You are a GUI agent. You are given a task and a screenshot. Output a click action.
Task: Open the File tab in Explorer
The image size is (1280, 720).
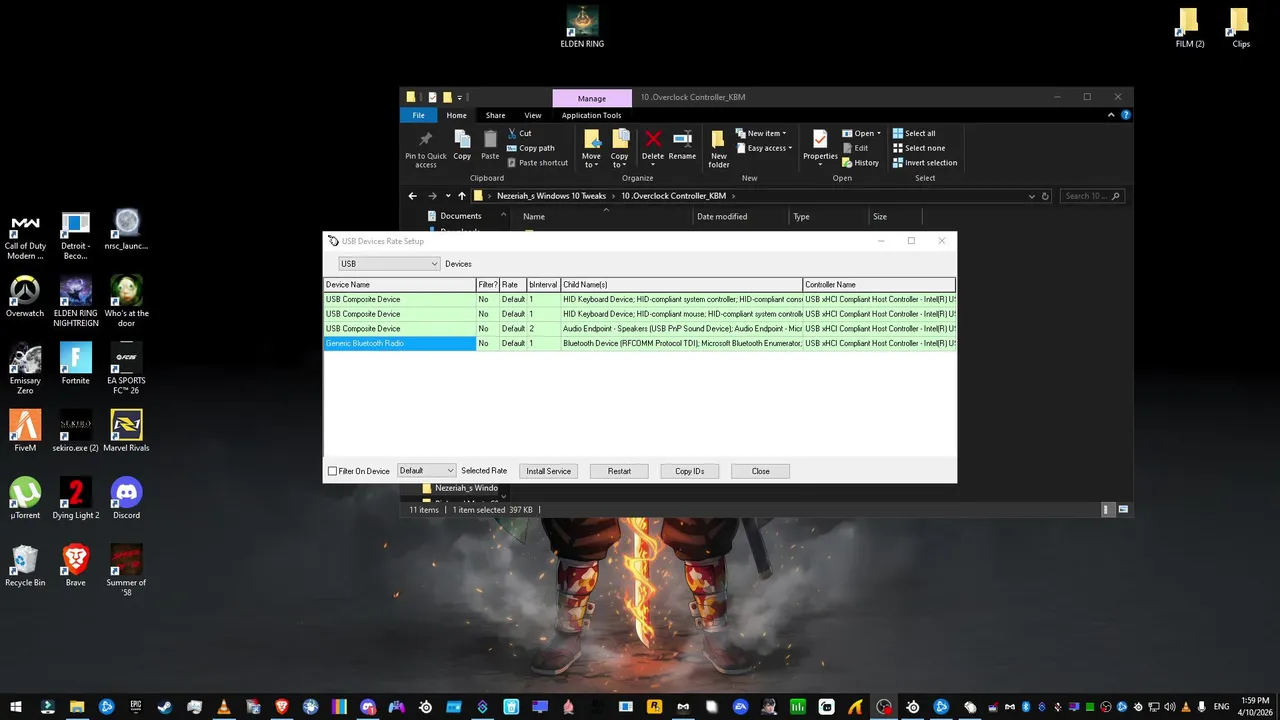tap(419, 115)
